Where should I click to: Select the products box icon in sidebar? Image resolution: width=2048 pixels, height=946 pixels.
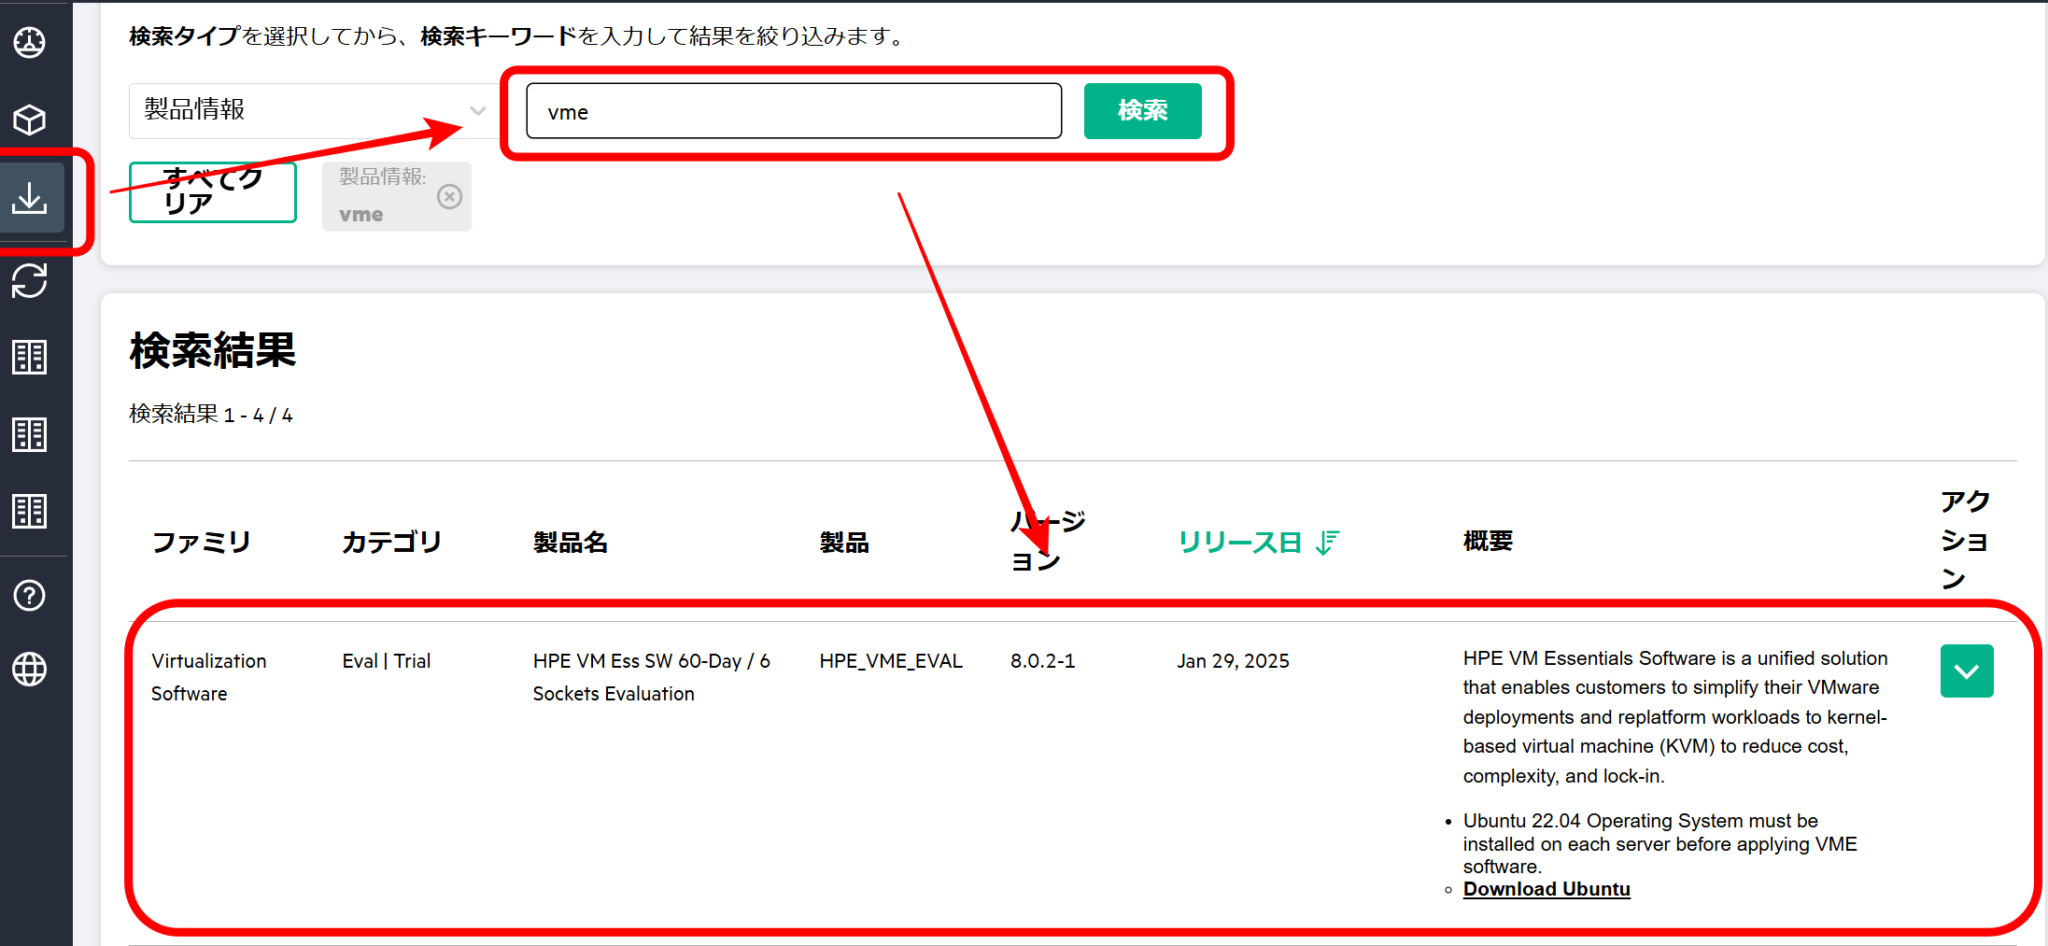coord(30,120)
